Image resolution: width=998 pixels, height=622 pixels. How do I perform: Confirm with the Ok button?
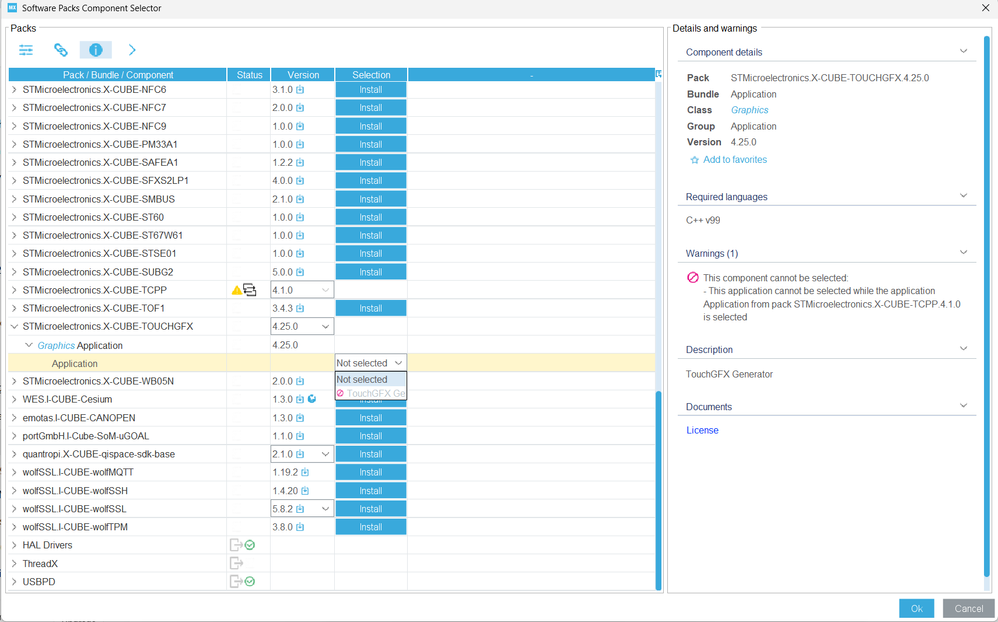917,609
